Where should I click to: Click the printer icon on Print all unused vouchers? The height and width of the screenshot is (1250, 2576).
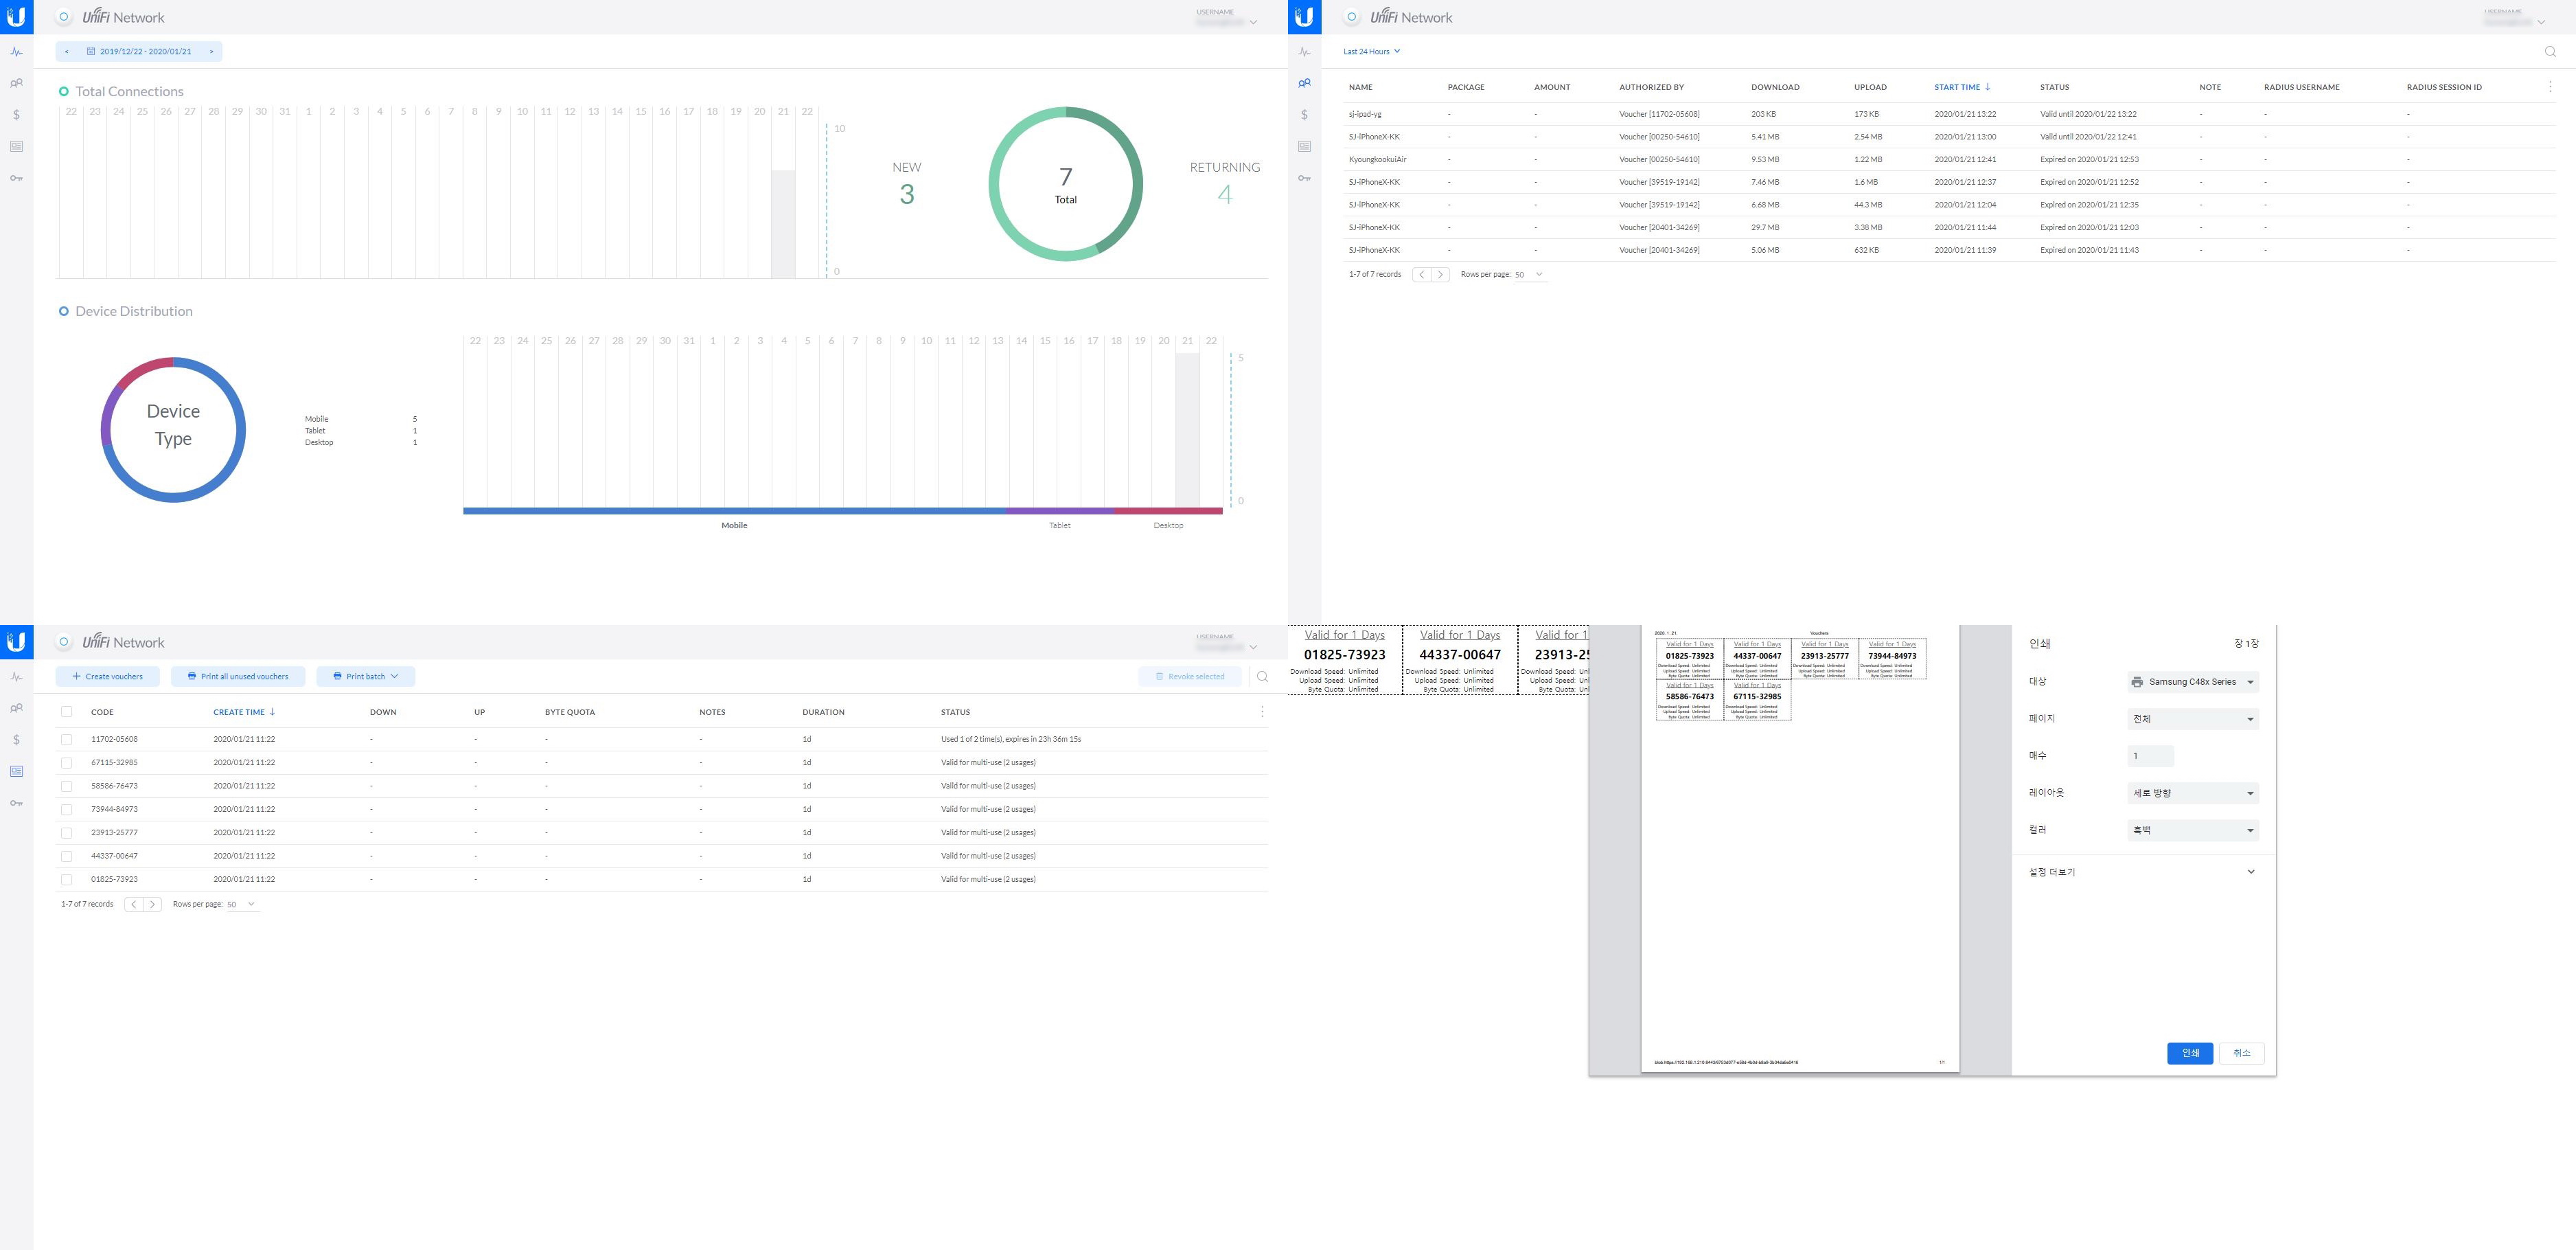coord(192,677)
